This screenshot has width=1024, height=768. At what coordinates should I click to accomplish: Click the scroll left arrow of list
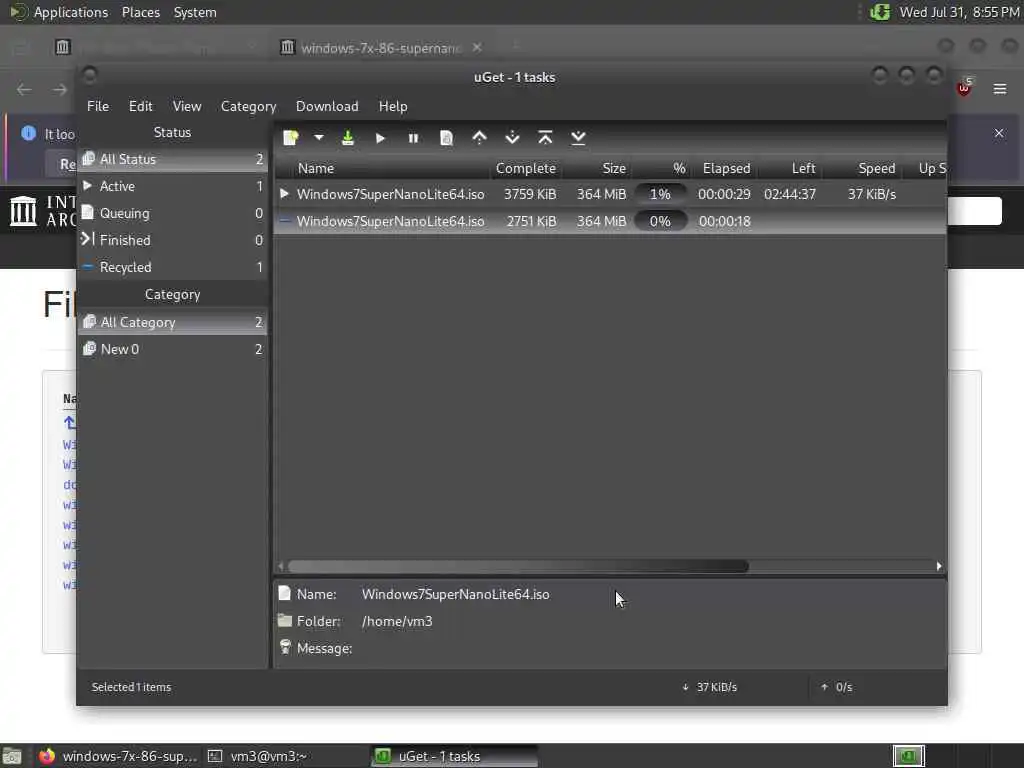281,566
